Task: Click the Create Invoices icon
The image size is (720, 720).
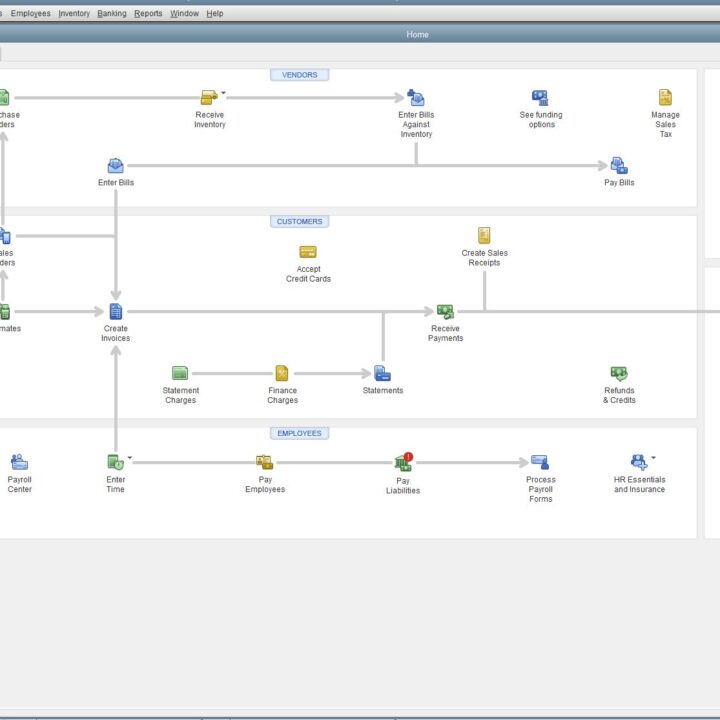Action: tap(116, 311)
